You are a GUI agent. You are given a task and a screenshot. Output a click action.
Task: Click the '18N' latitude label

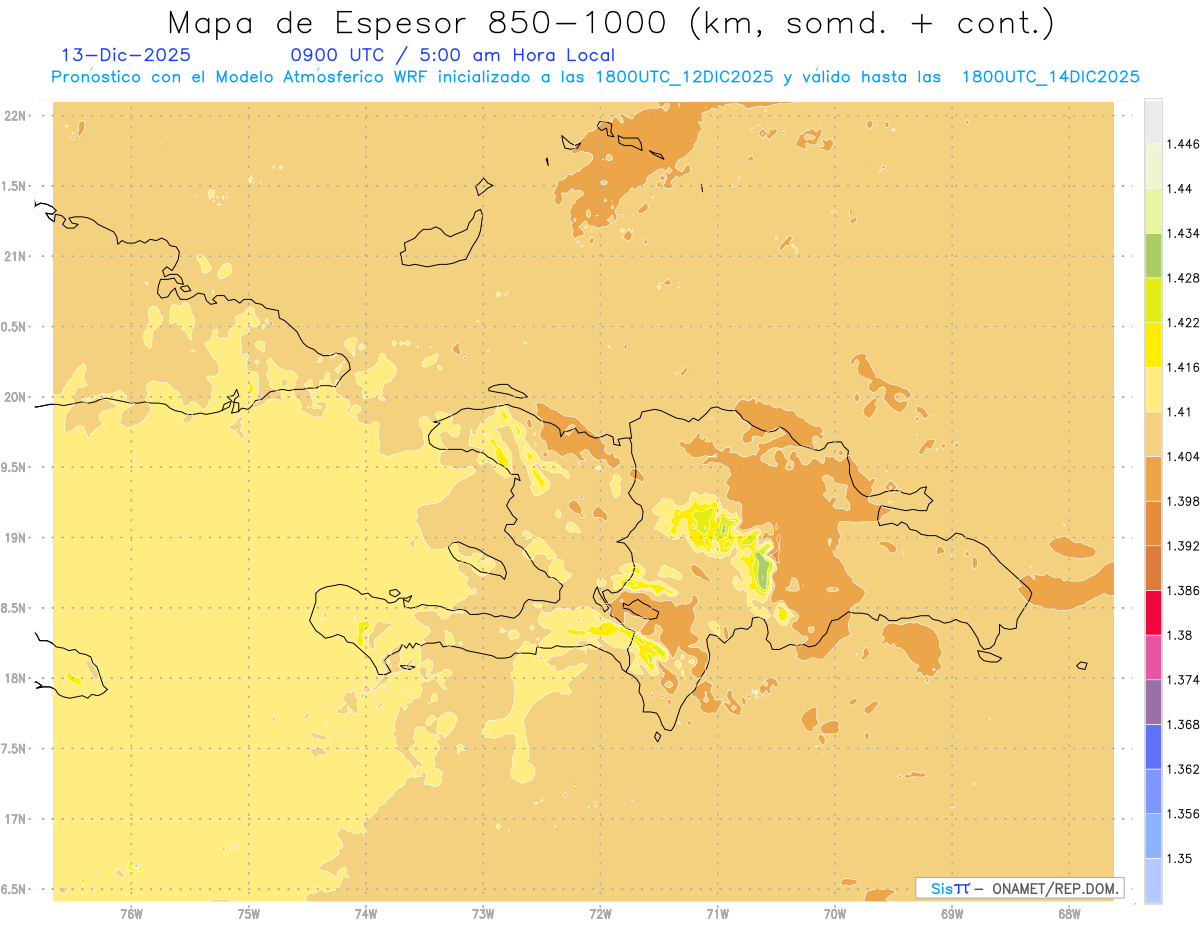[x=16, y=678]
